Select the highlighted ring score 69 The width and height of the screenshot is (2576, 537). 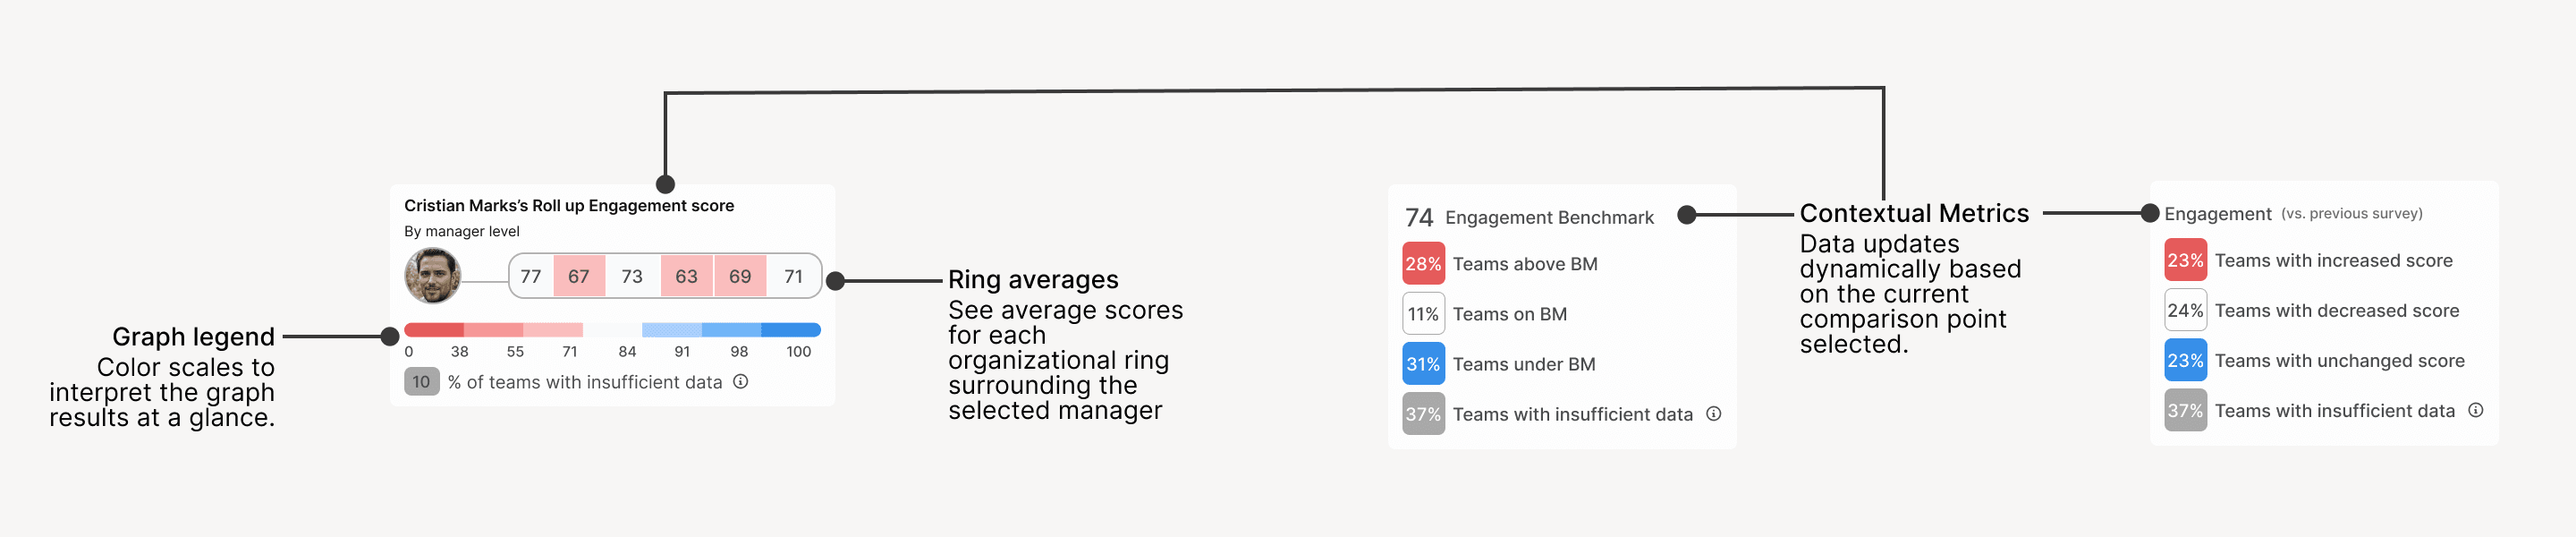740,276
